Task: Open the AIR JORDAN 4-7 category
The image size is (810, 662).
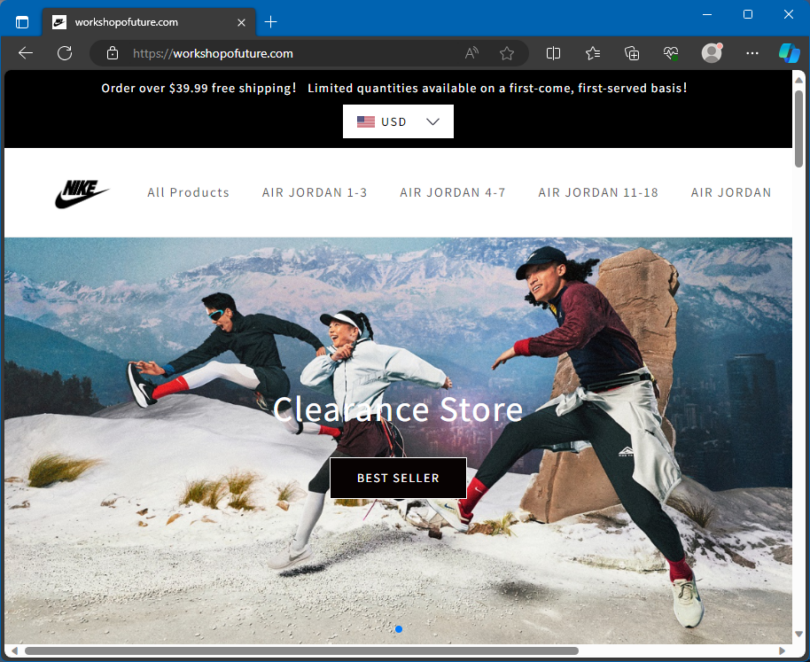Action: (x=452, y=192)
